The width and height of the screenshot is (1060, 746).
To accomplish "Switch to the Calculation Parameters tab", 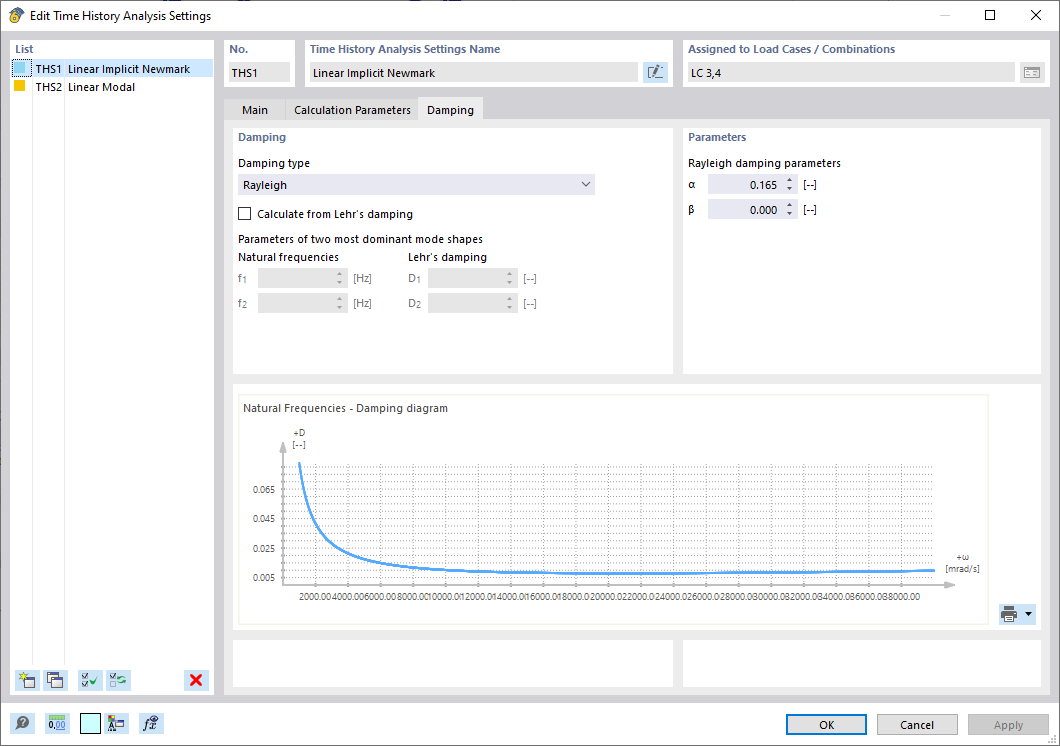I will pos(352,109).
